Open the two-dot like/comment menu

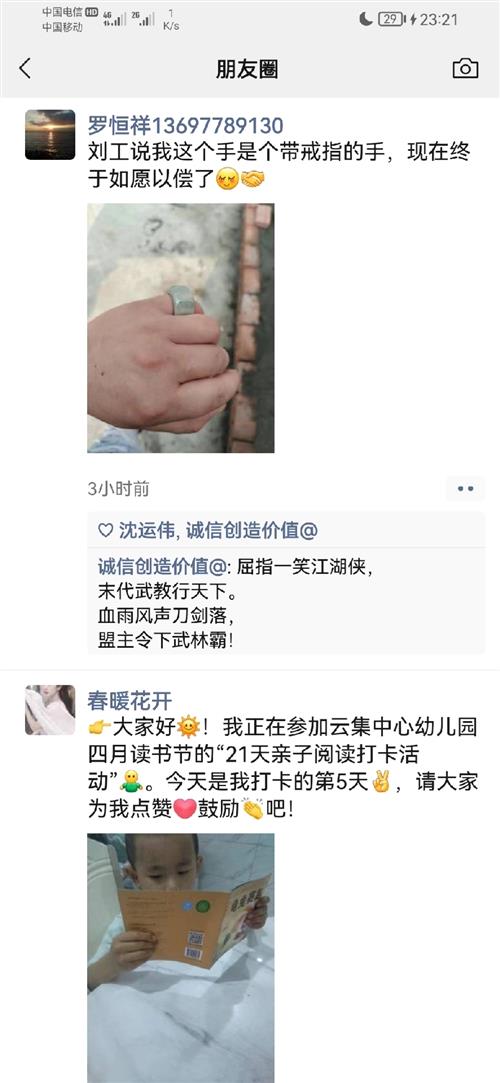pos(465,489)
